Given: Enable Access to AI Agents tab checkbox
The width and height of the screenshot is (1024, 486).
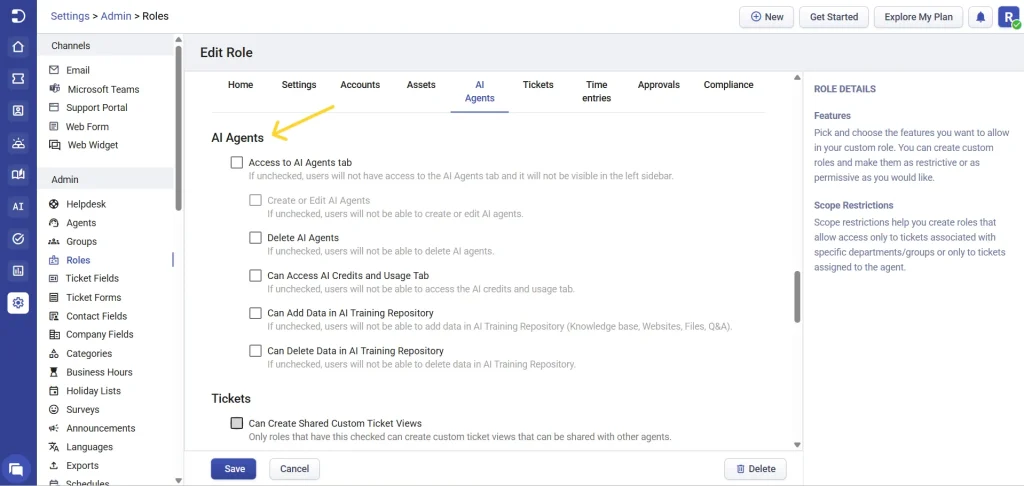Looking at the screenshot, I should 236,162.
